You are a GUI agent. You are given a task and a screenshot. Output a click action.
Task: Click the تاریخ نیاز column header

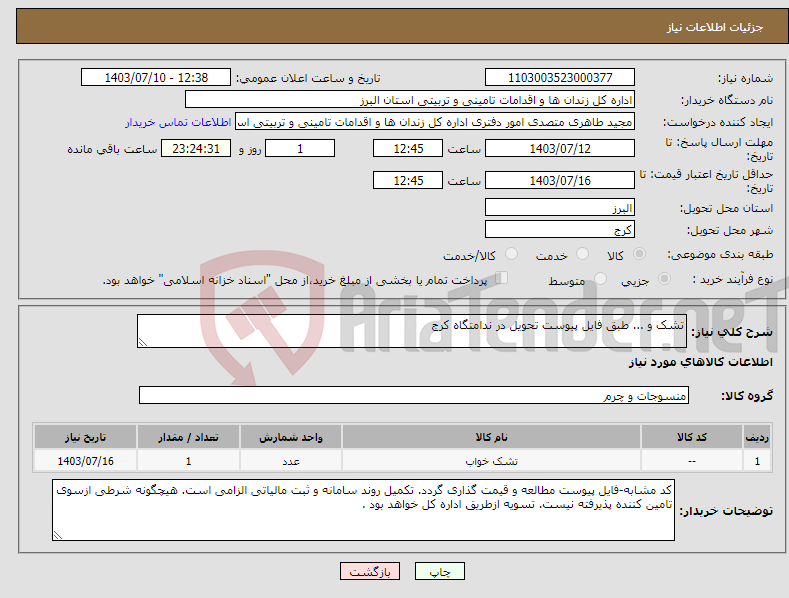[86, 437]
